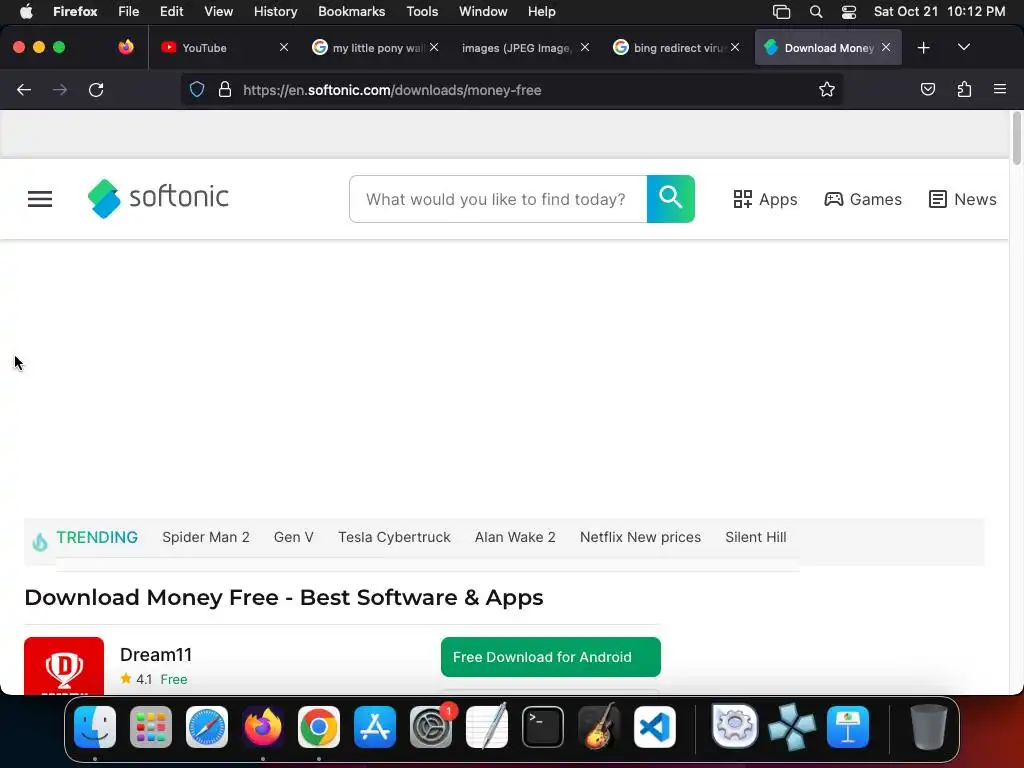
Task: Switch to the images (JPEG Image) tab
Action: click(x=526, y=48)
